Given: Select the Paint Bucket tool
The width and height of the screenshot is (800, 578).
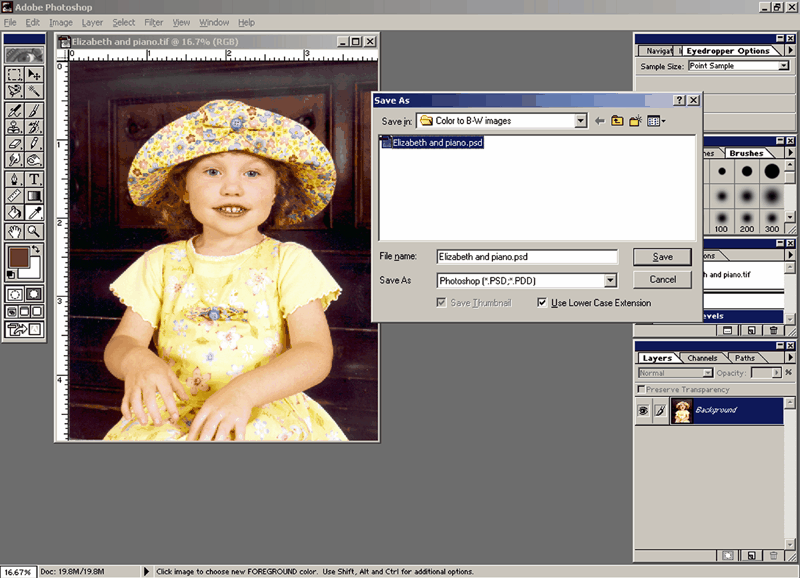Looking at the screenshot, I should point(14,213).
